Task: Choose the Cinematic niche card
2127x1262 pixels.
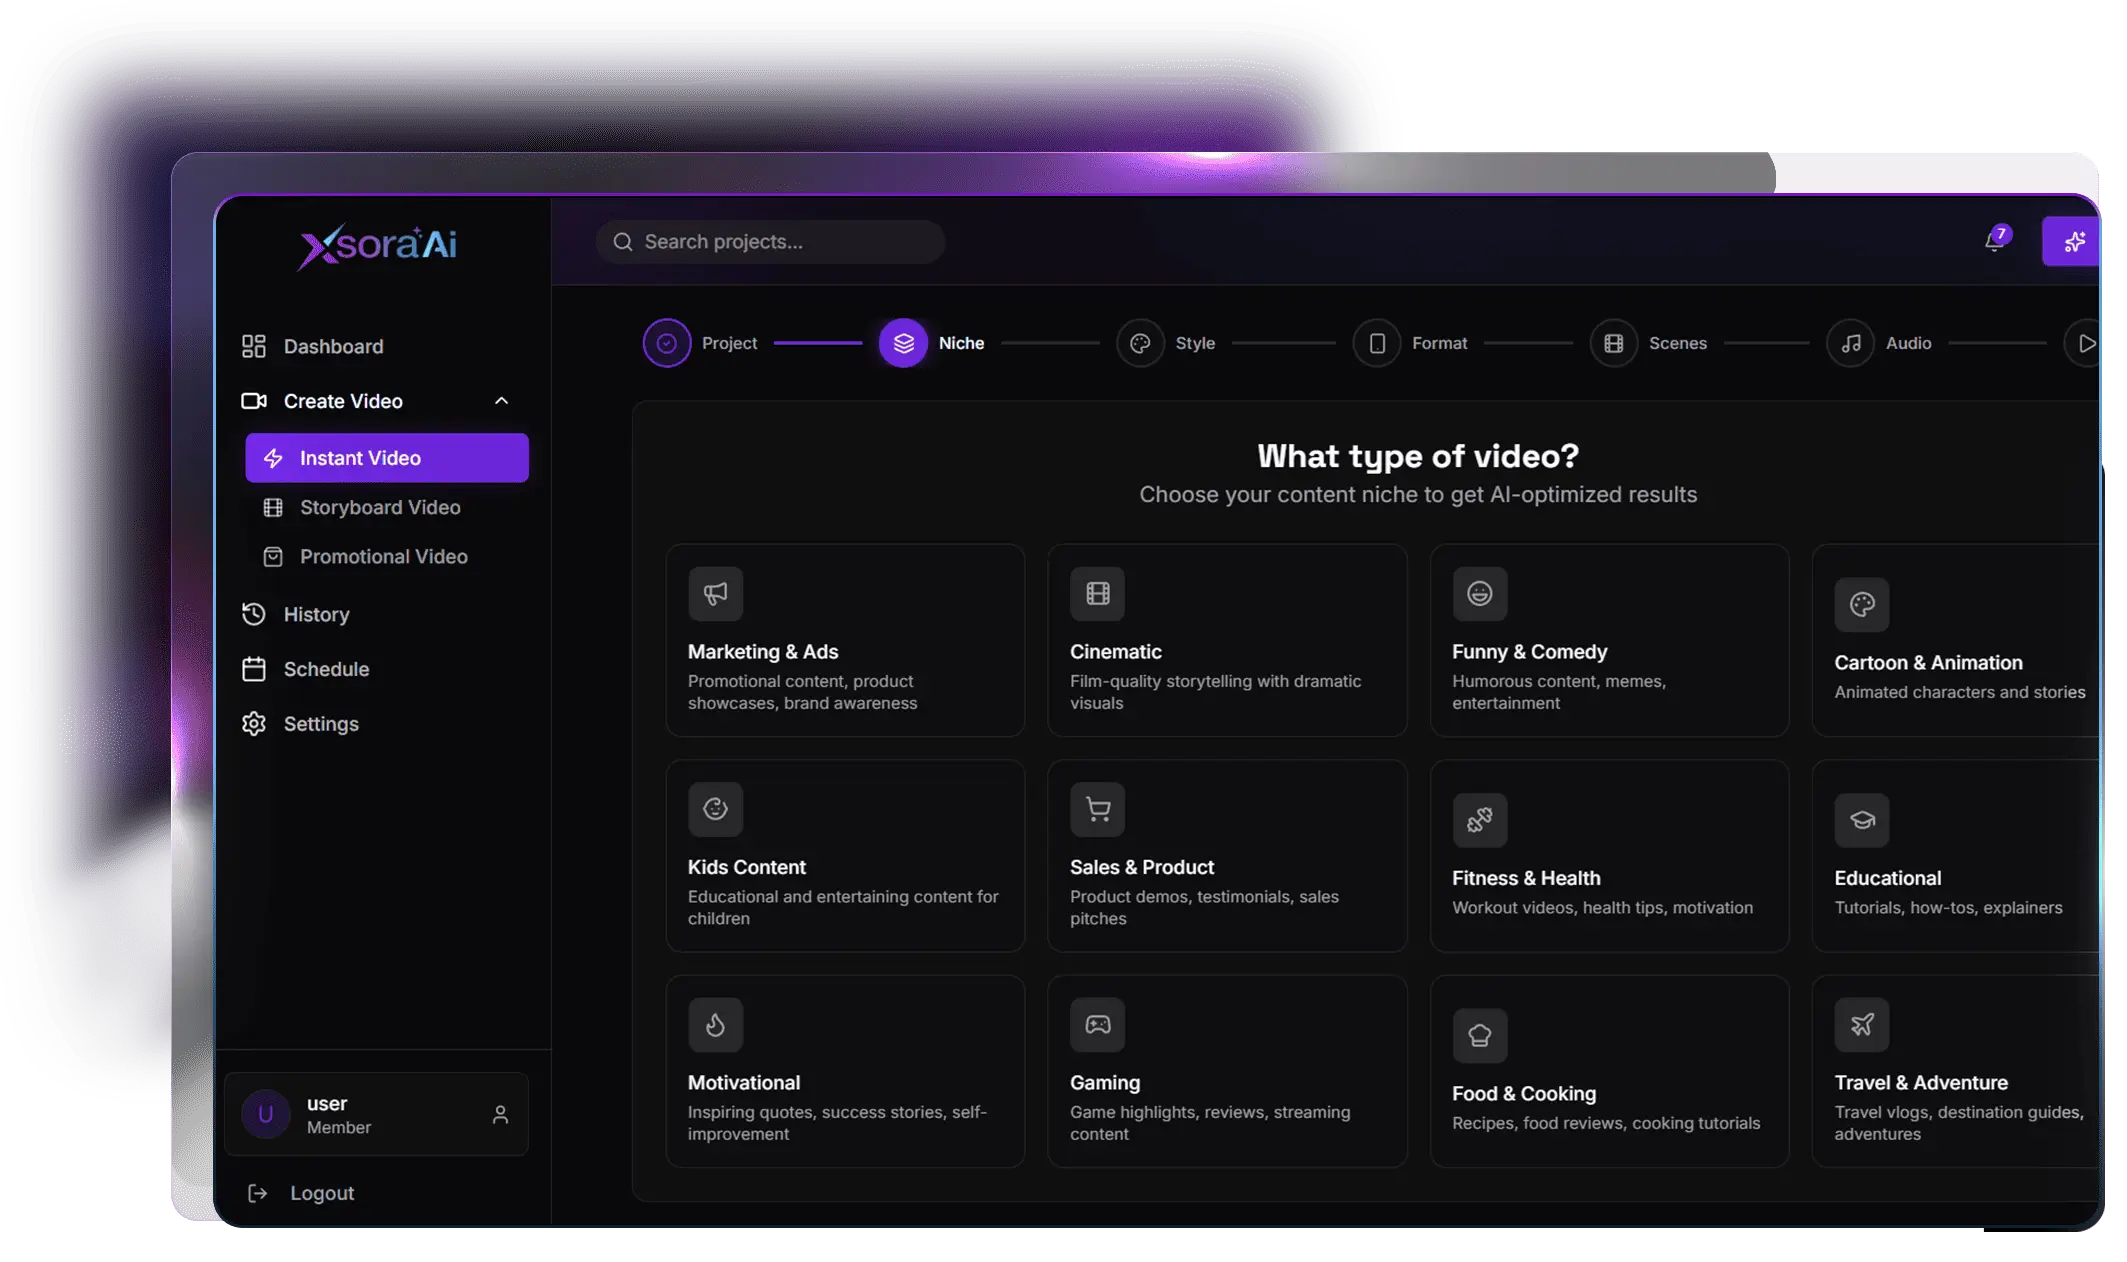Action: (x=1227, y=640)
